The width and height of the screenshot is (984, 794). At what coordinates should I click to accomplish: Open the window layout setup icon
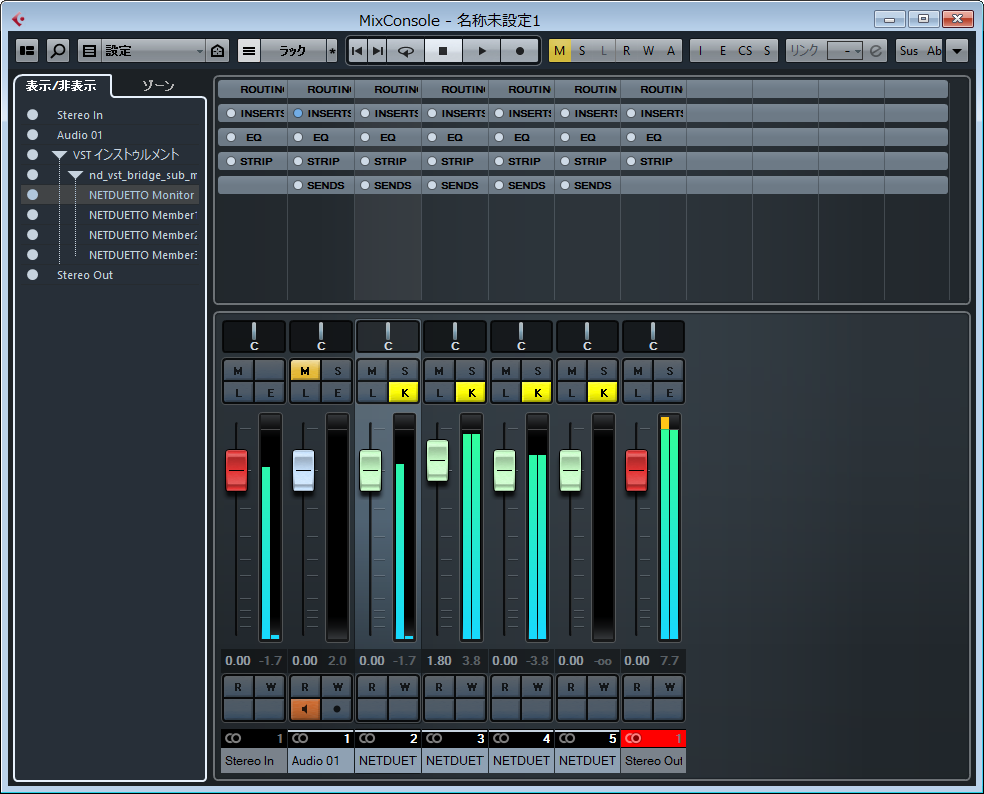click(27, 51)
